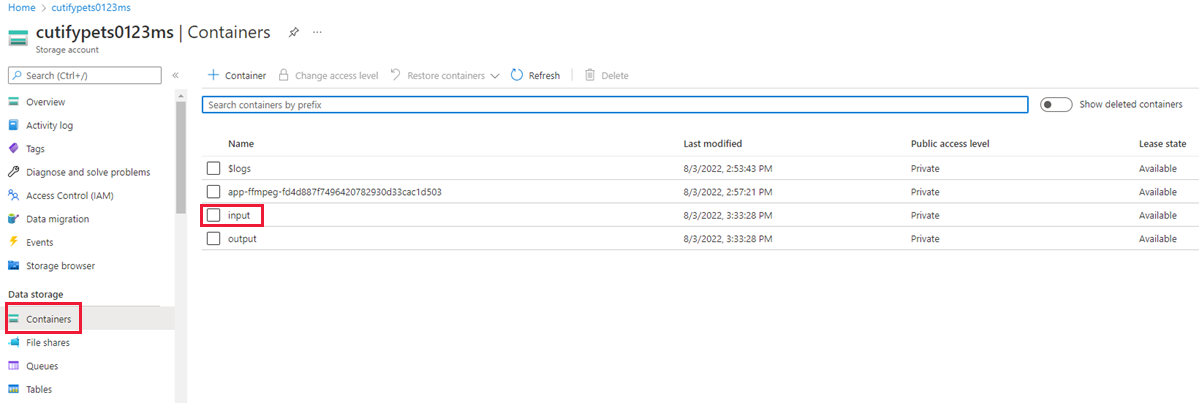
Task: Collapse the left navigation menu
Action: coord(175,75)
